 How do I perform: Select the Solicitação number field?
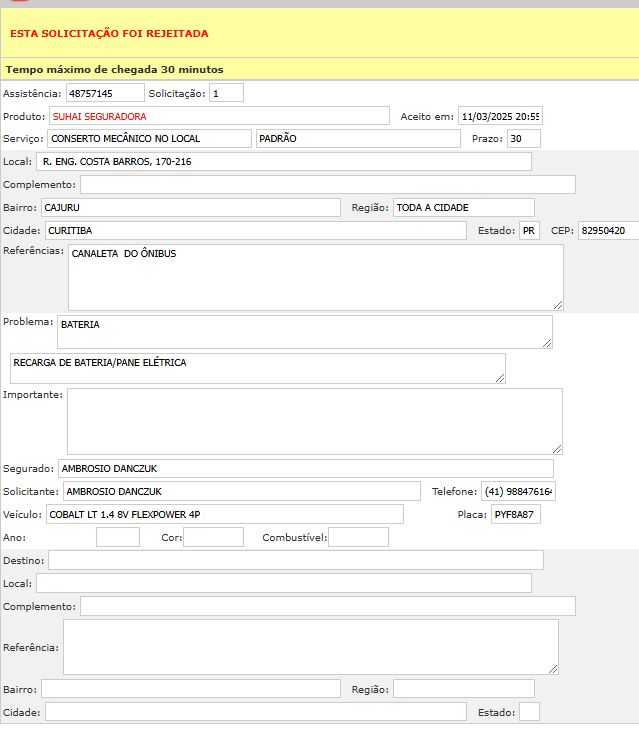pos(226,93)
